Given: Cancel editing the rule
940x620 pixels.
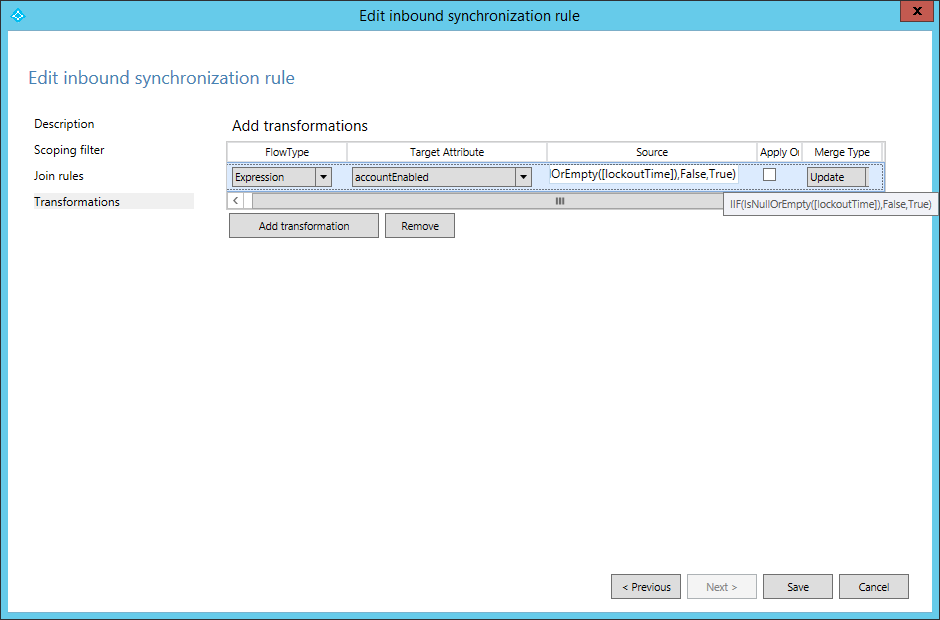Looking at the screenshot, I should click(x=874, y=587).
